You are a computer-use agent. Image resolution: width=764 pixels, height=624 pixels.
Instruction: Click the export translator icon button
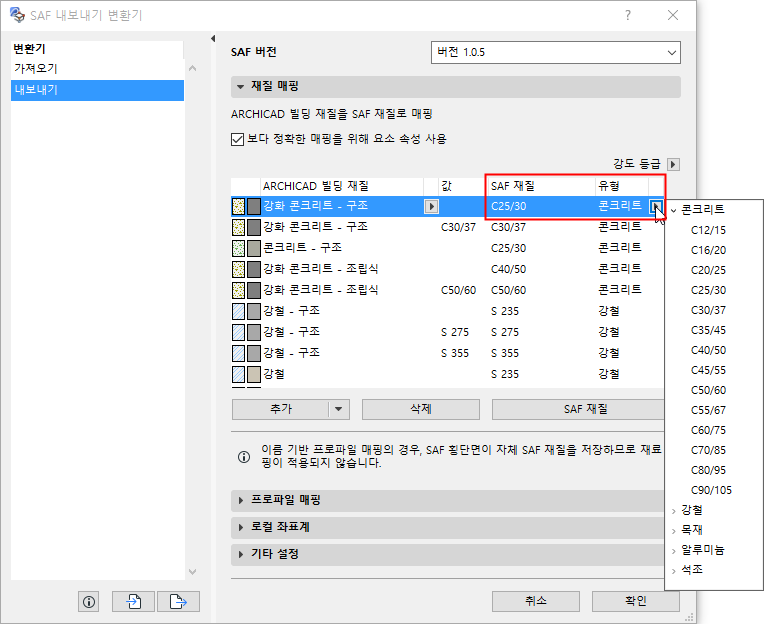(178, 602)
